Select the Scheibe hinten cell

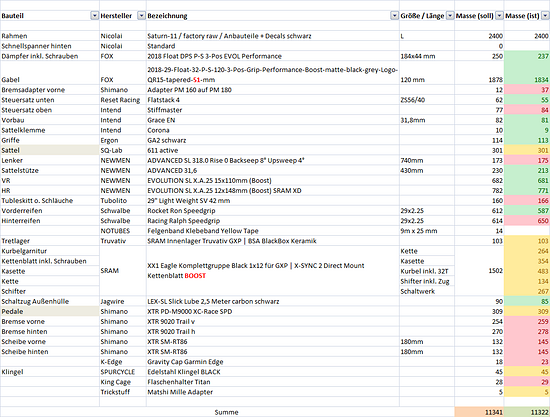[50, 352]
